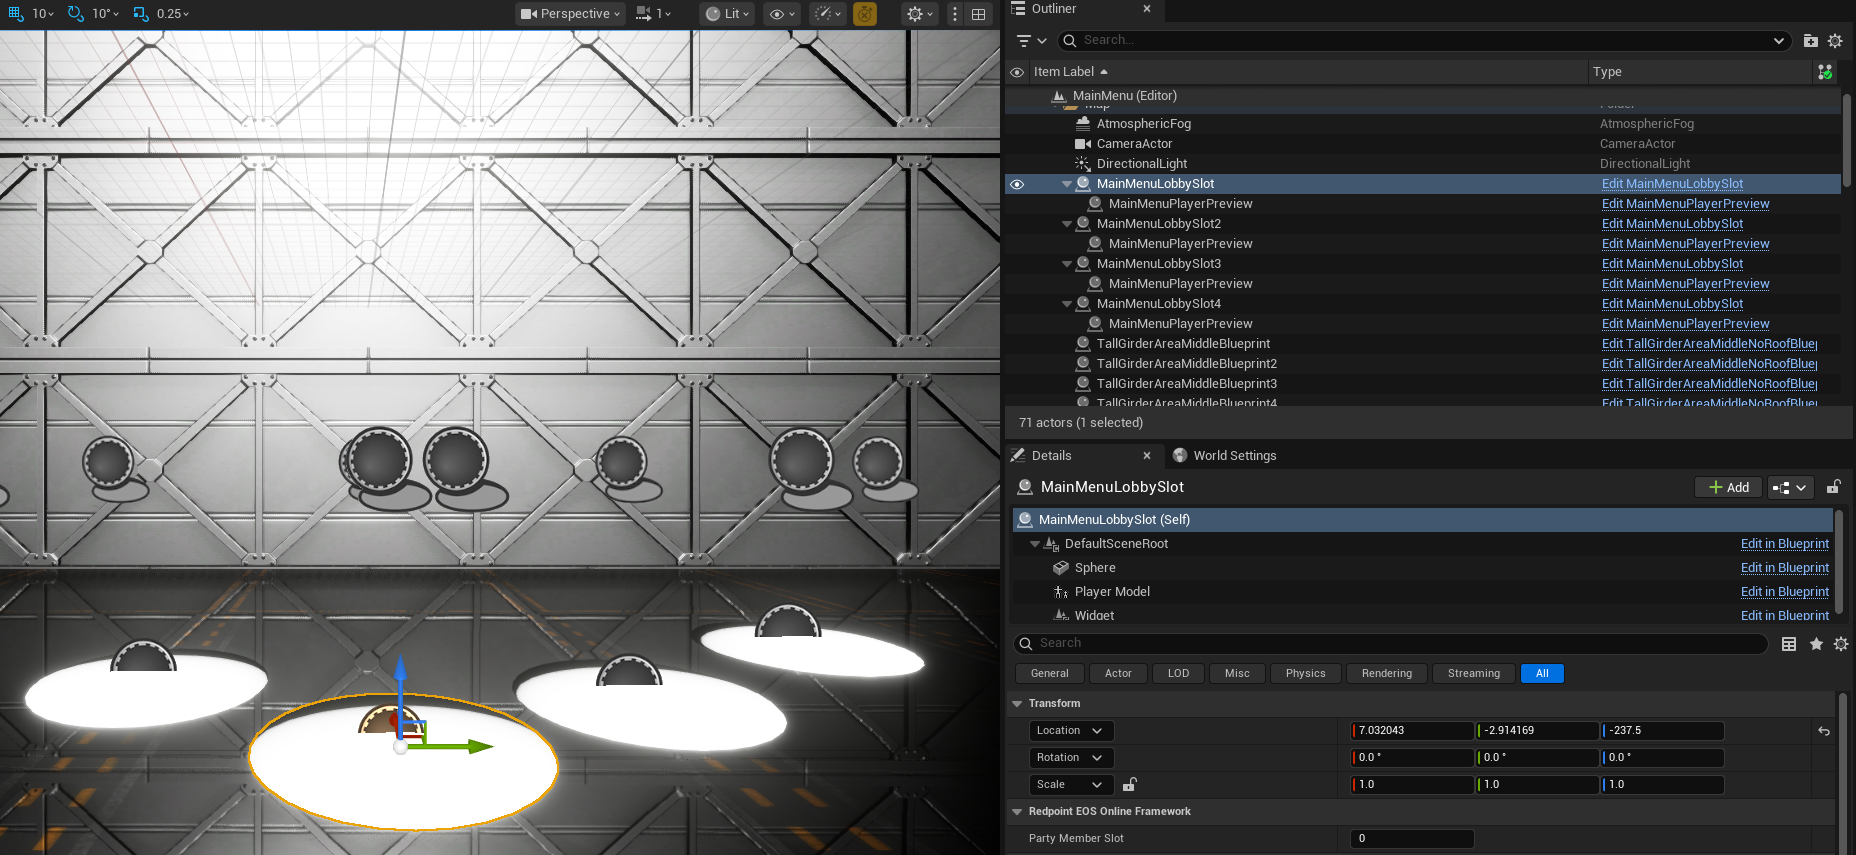Open the Lit view mode menu
The image size is (1856, 855).
(x=727, y=14)
